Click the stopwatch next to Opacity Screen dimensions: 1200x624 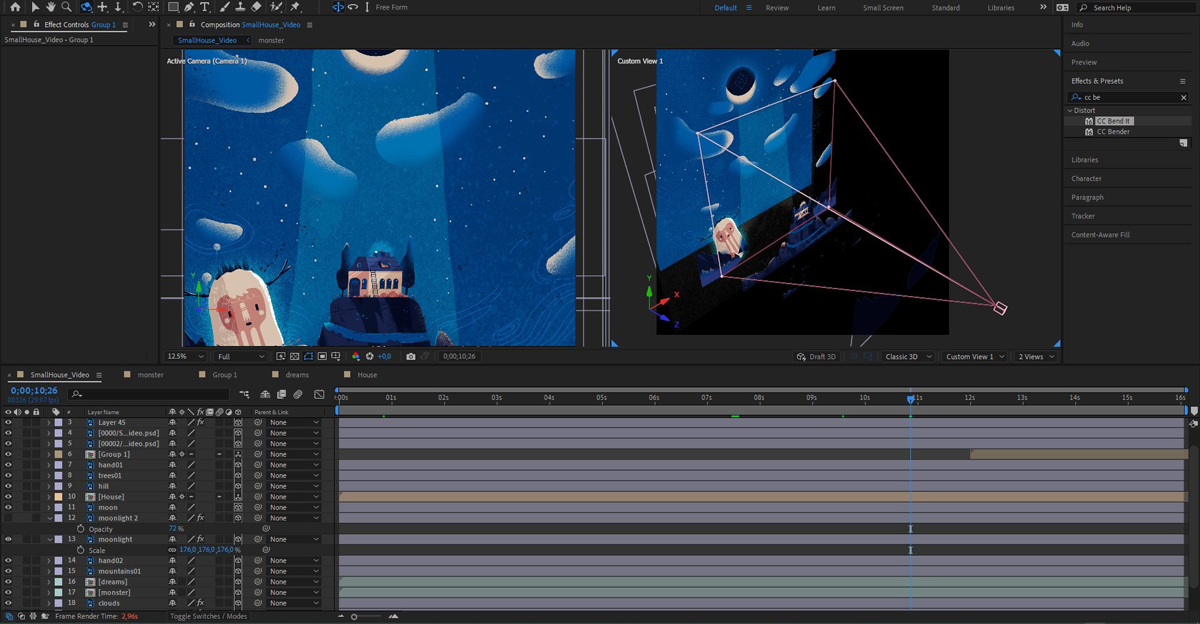point(80,529)
